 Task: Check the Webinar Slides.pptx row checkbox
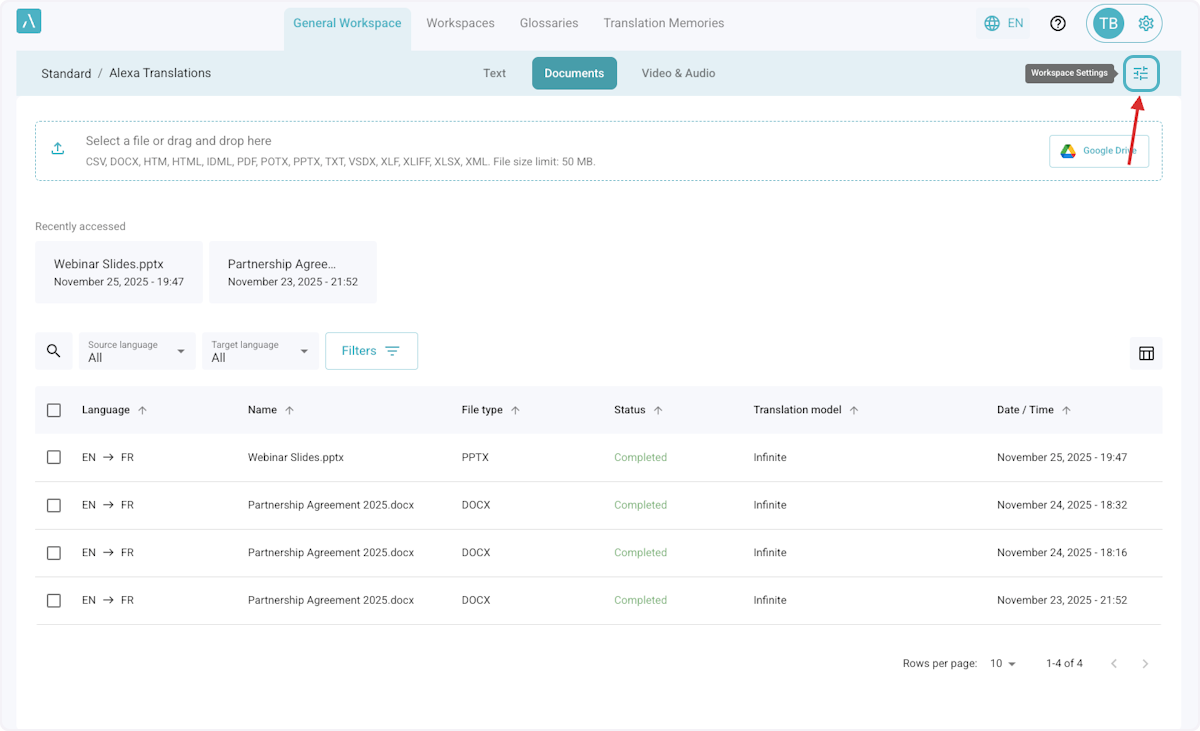[x=54, y=457]
